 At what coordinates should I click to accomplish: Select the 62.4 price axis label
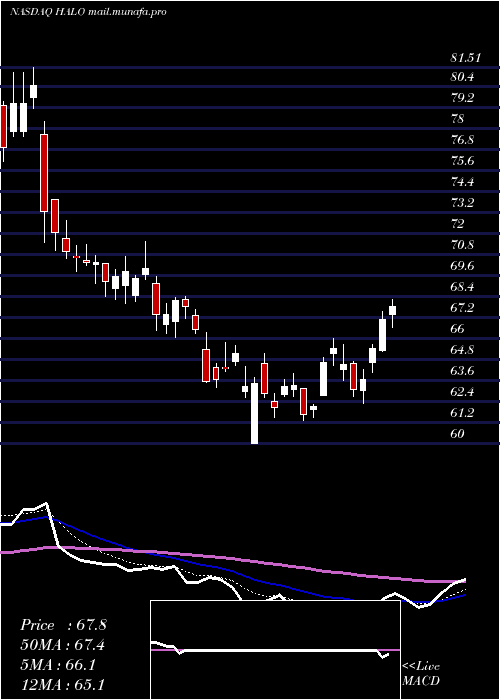pyautogui.click(x=462, y=392)
